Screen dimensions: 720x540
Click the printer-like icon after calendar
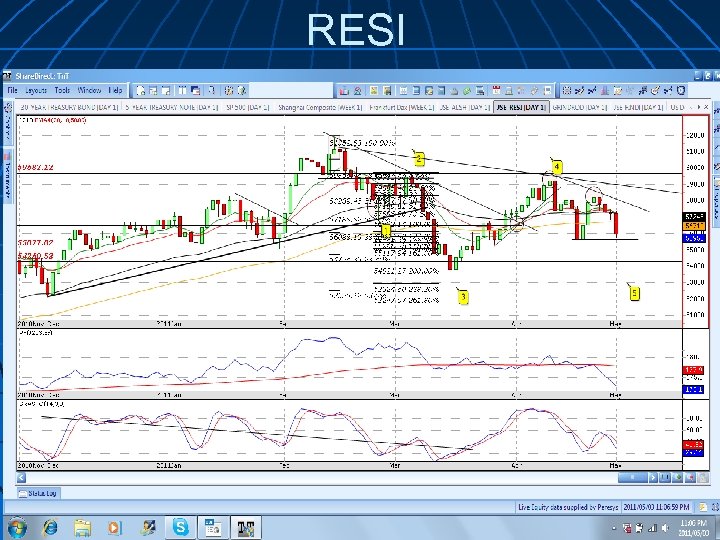coord(509,90)
